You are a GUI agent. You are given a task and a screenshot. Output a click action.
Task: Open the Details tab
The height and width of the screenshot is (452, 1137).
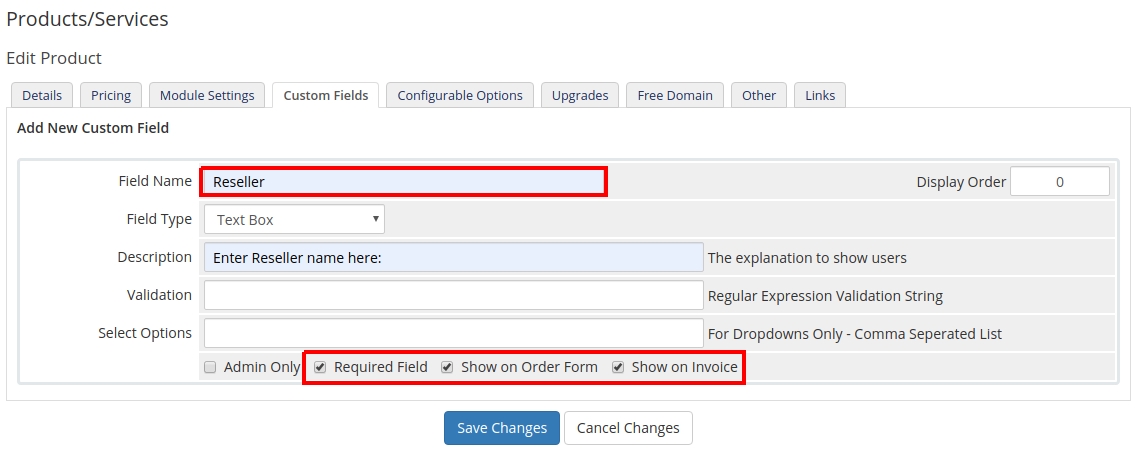[42, 95]
